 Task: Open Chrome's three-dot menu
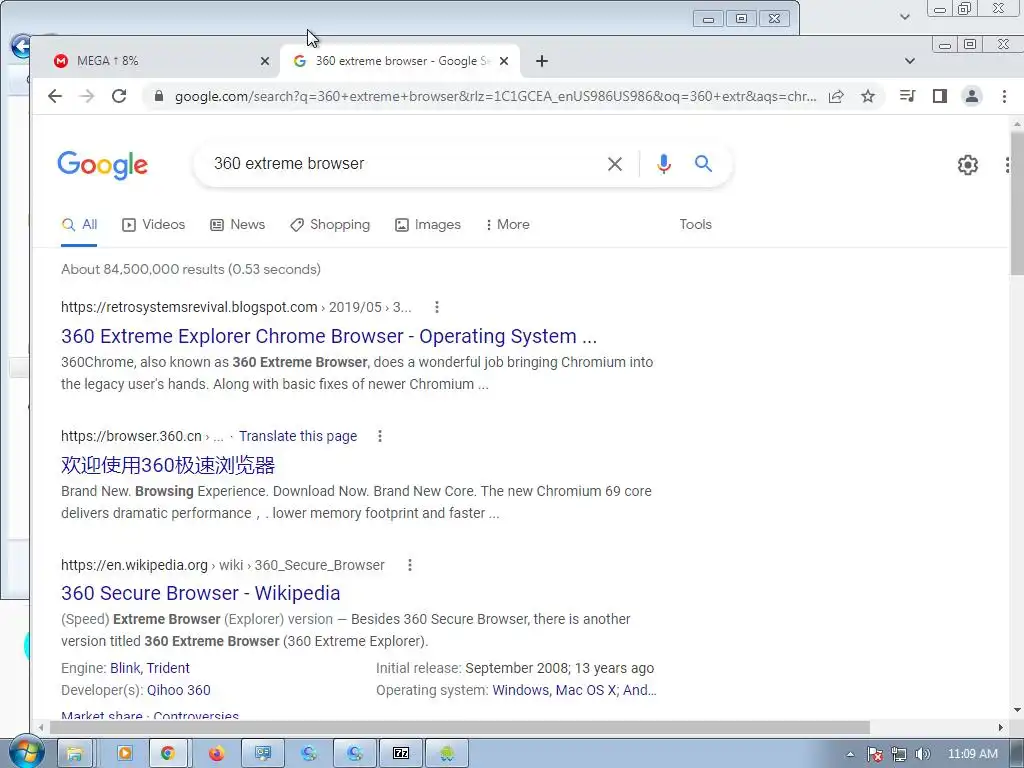pyautogui.click(x=1004, y=96)
